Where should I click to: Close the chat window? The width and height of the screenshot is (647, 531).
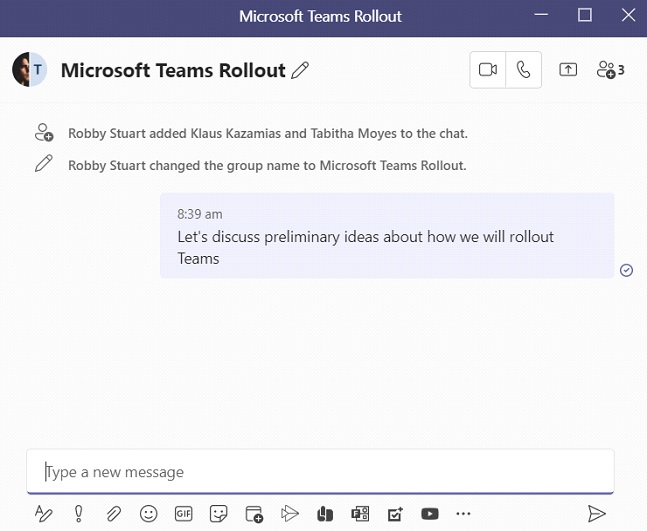click(628, 16)
